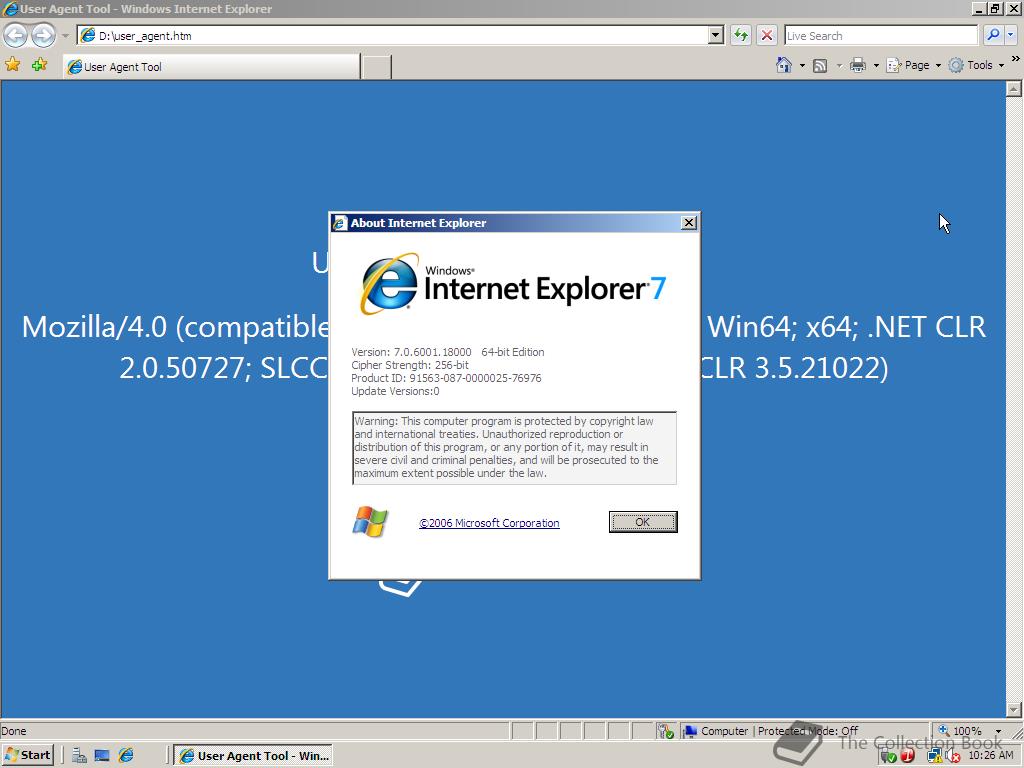Click the Forward navigation button
1024x768 pixels.
click(43, 35)
